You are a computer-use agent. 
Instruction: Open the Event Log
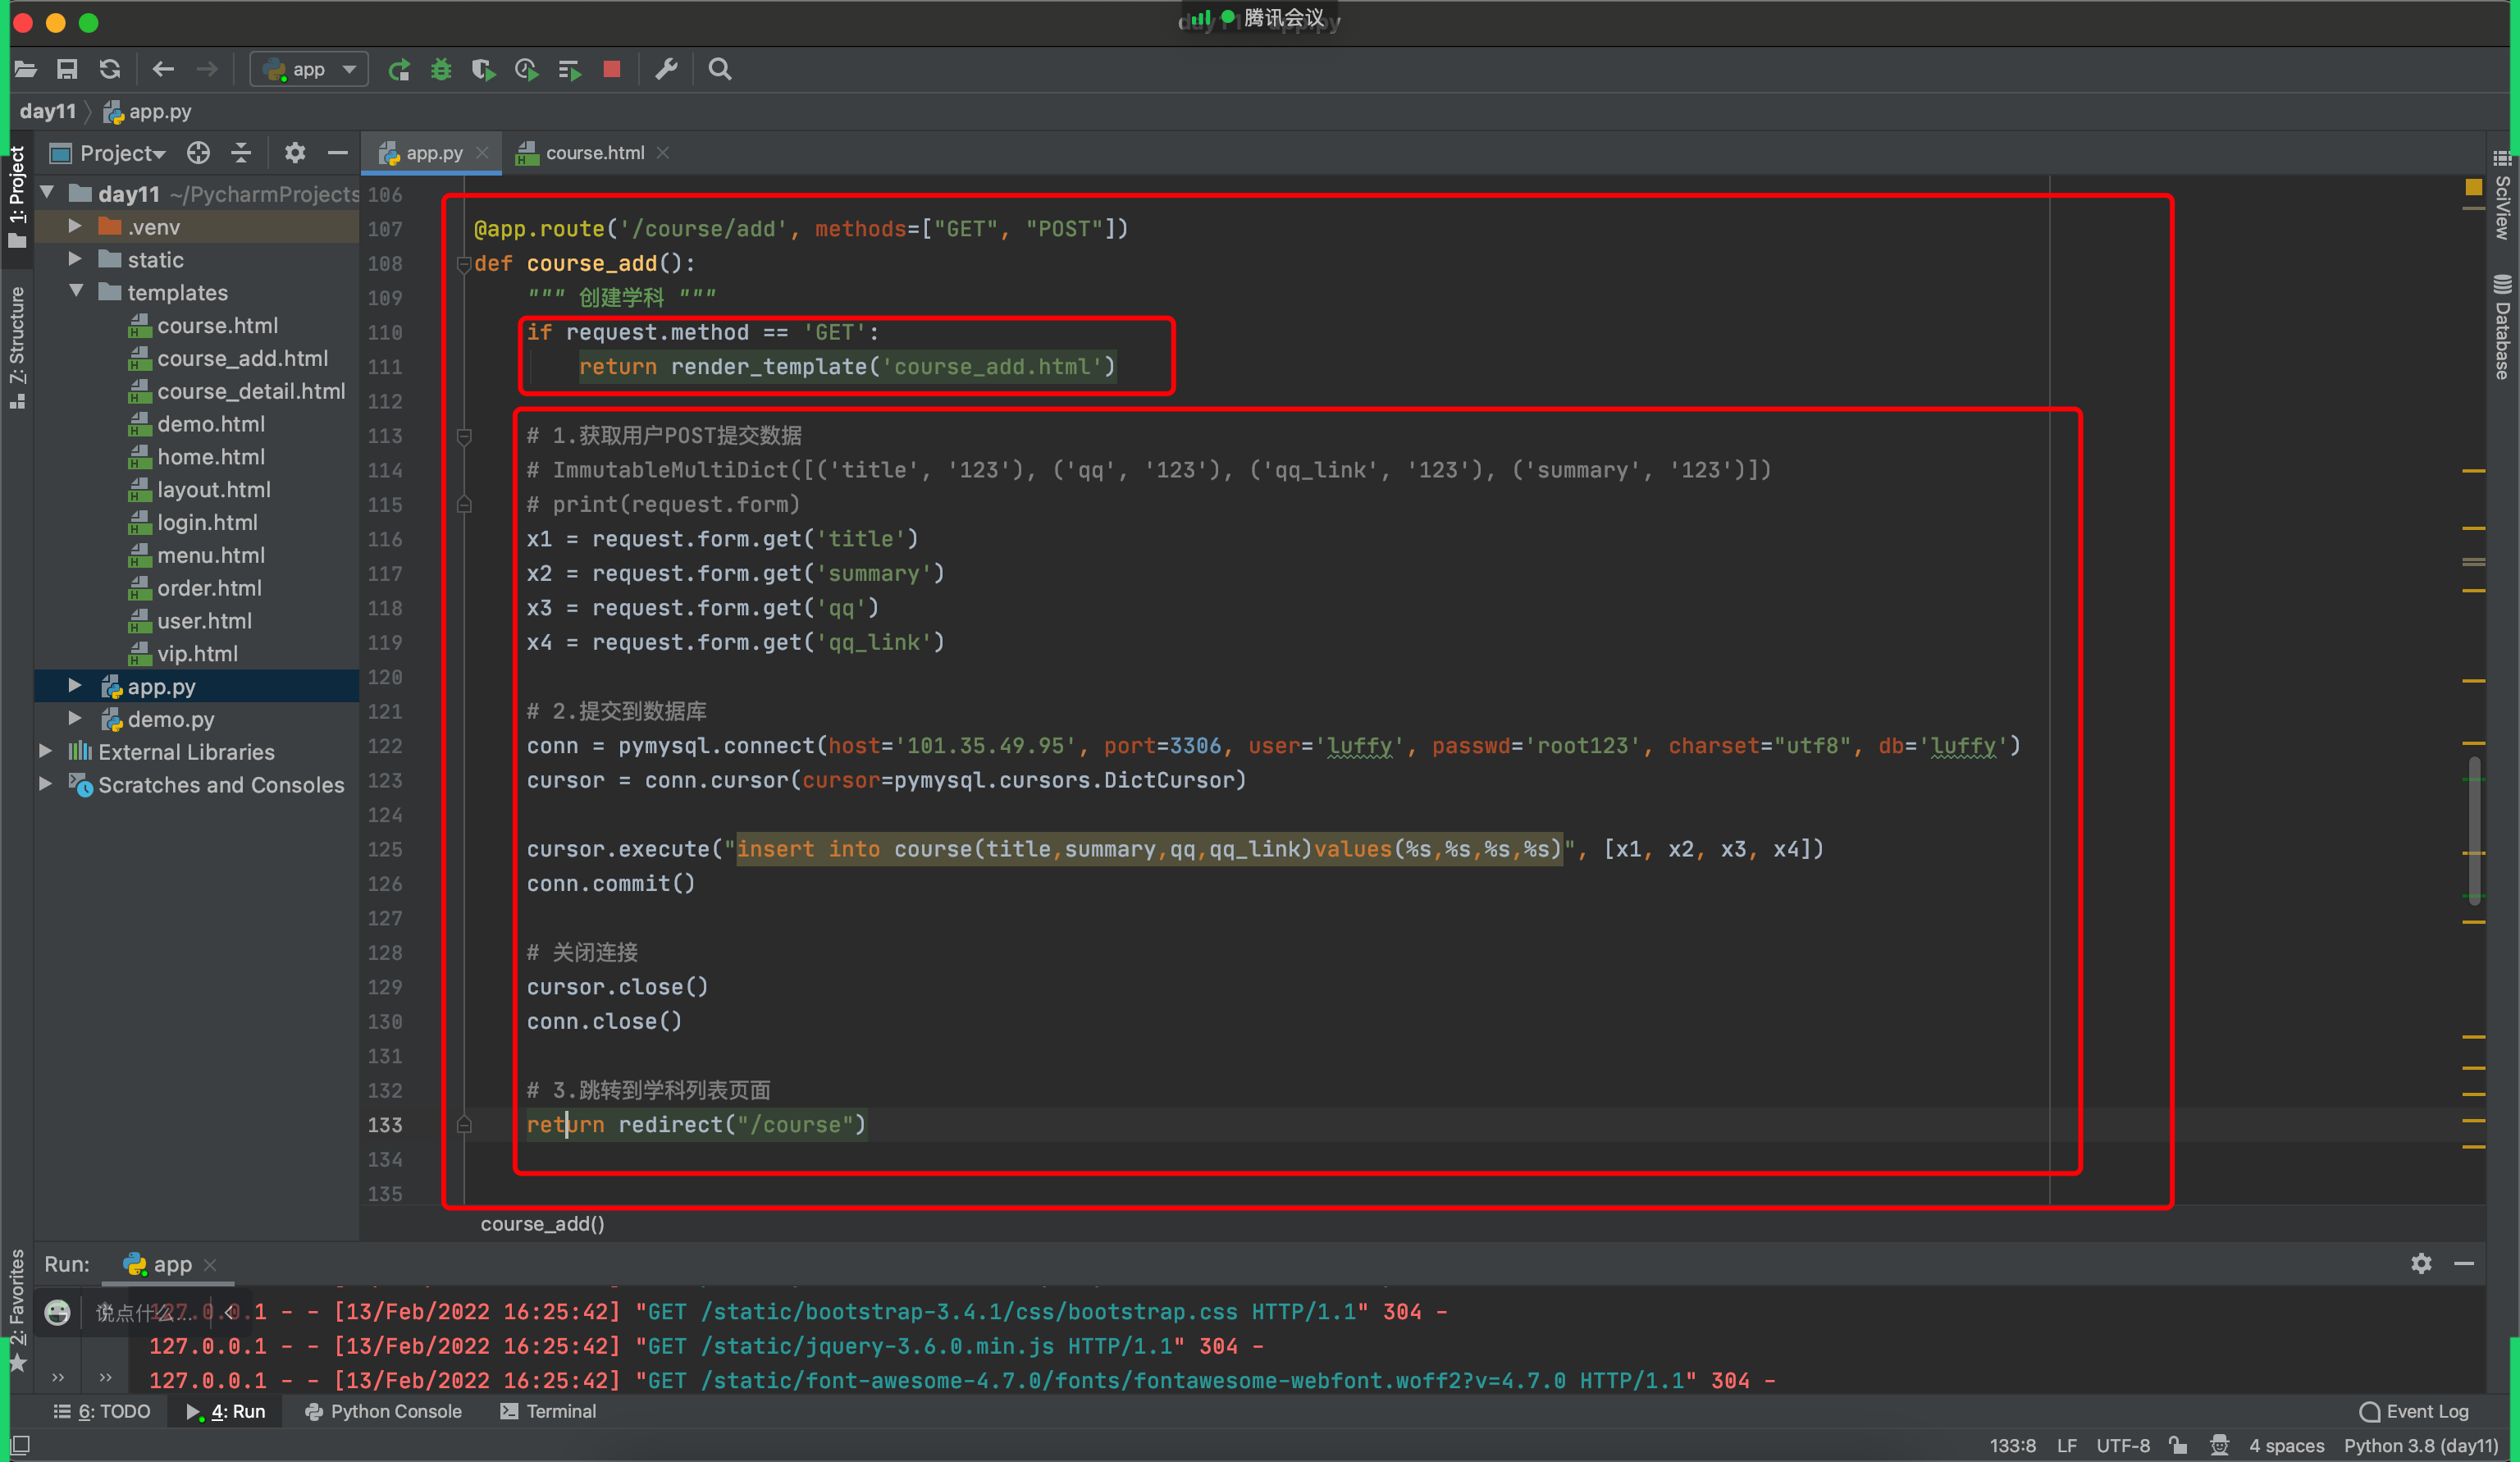[2414, 1411]
